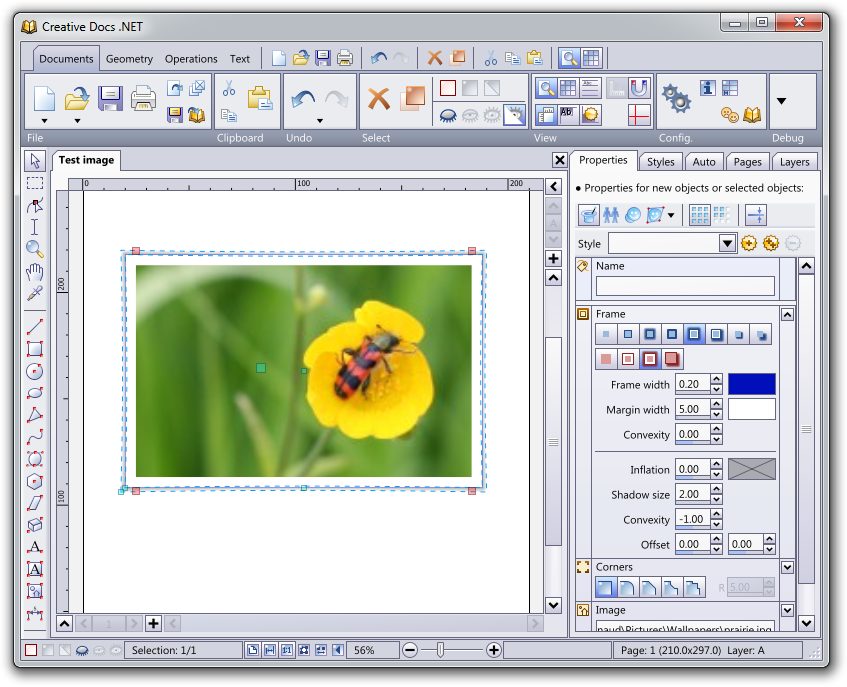Toggle the magnet snap icon in View group
Viewport: 847px width, 687px height.
[x=638, y=88]
